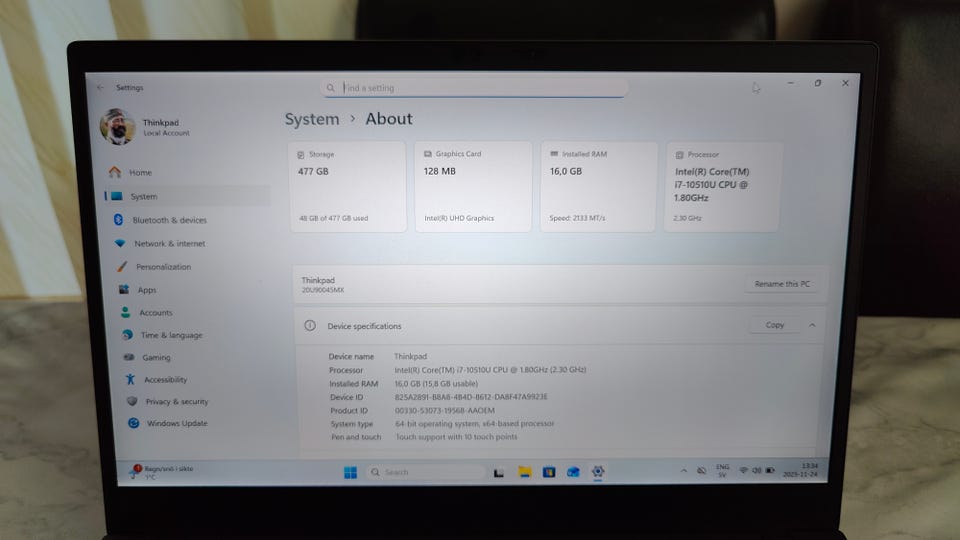Click the Personalization paintbrush icon
960x540 pixels.
coord(122,266)
